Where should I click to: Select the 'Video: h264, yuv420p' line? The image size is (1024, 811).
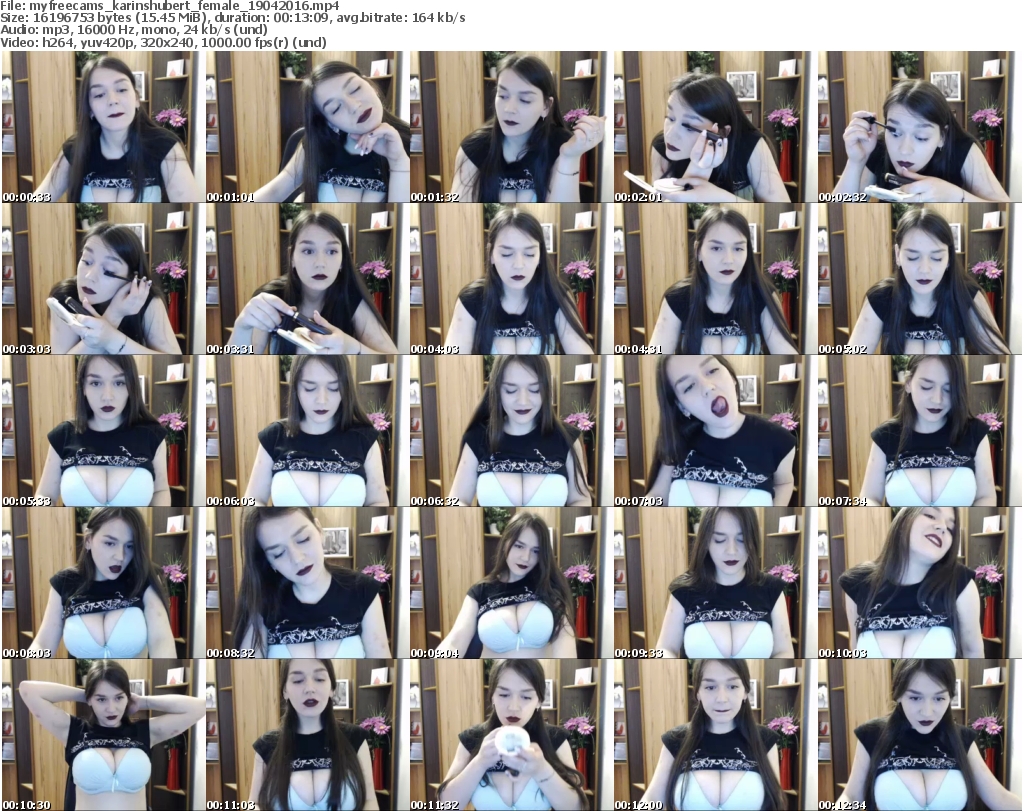(163, 42)
